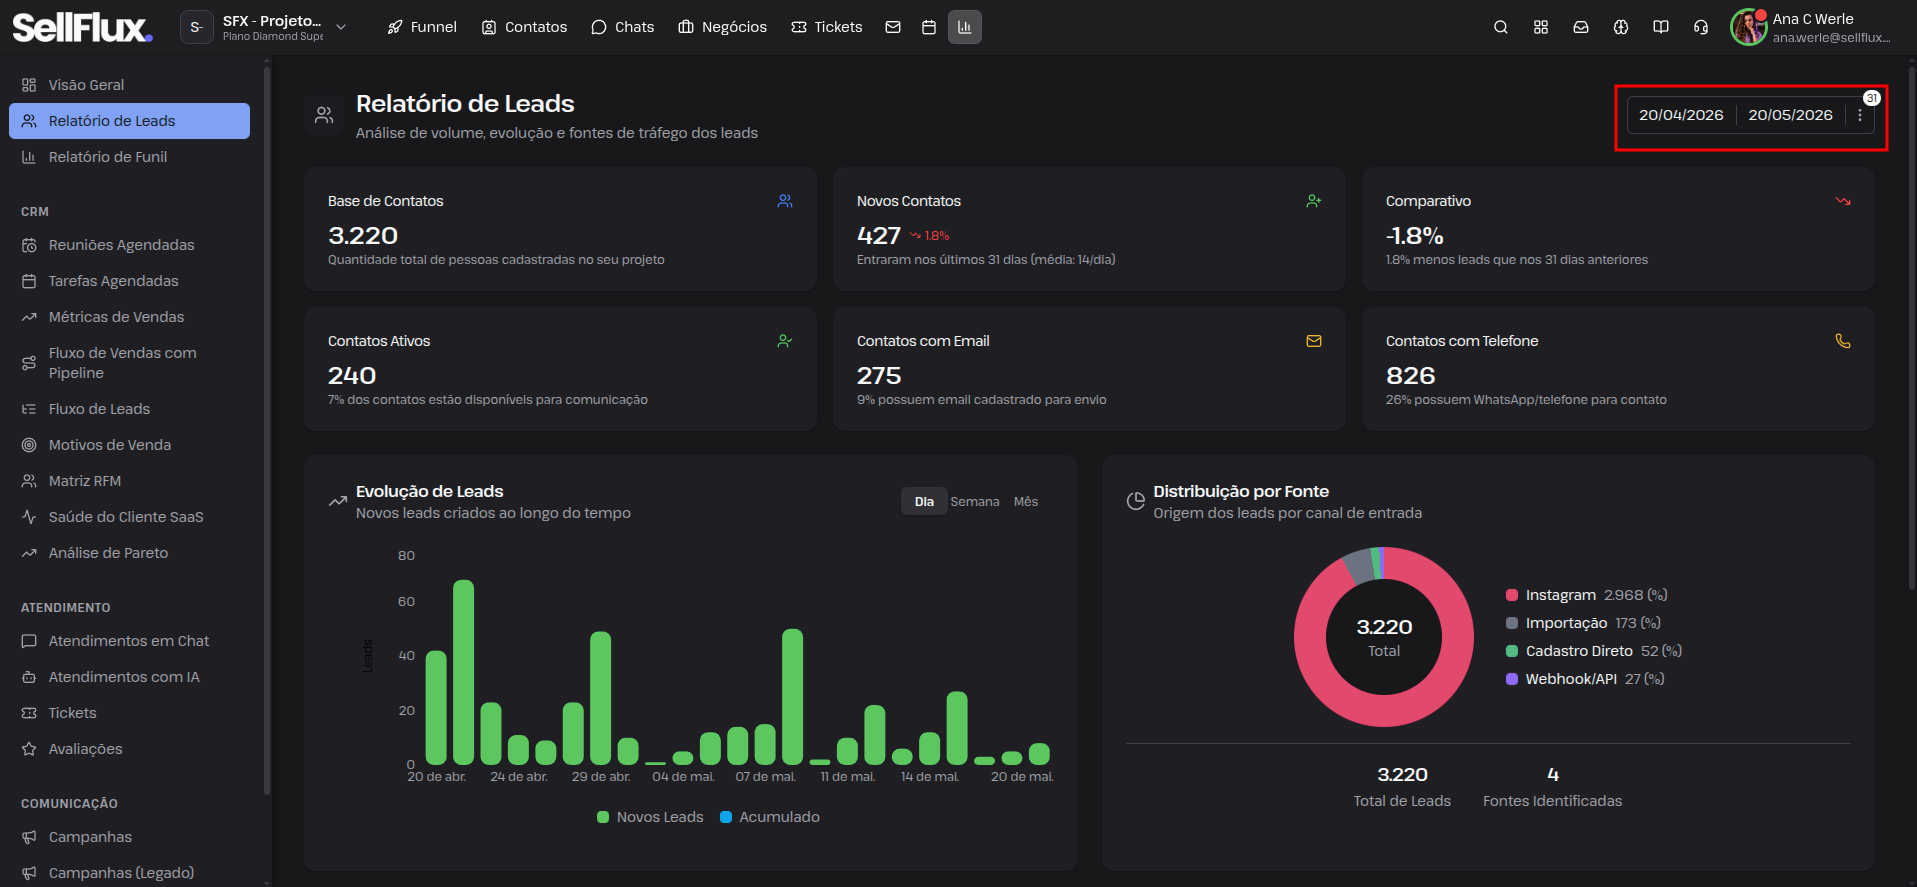Go to Negócios in the top navigation
Screen dimensions: 1917x887
(x=722, y=27)
